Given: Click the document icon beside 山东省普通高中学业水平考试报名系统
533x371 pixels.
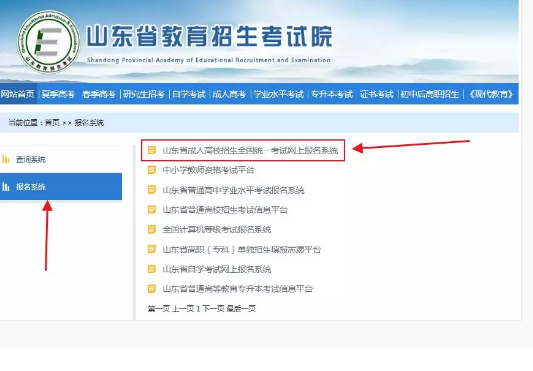Looking at the screenshot, I should pyautogui.click(x=152, y=190).
